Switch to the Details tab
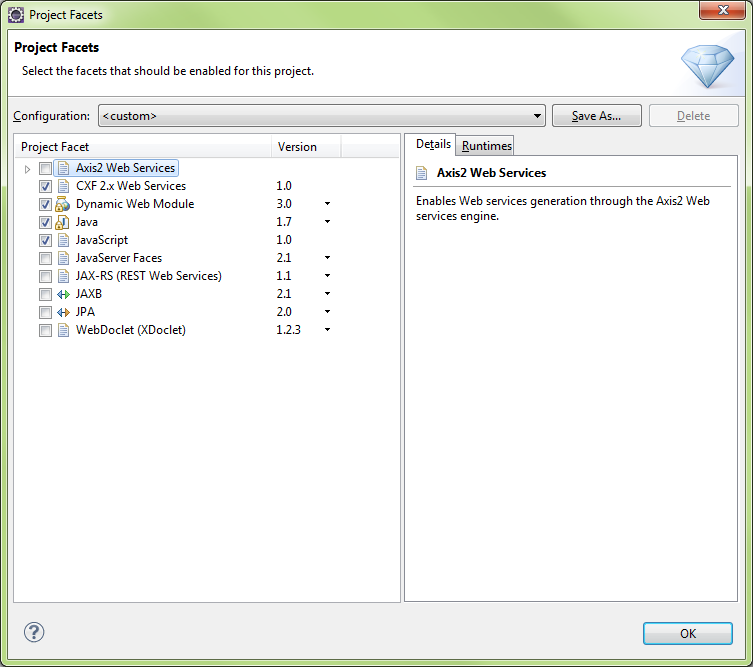The image size is (753, 667). click(x=433, y=144)
